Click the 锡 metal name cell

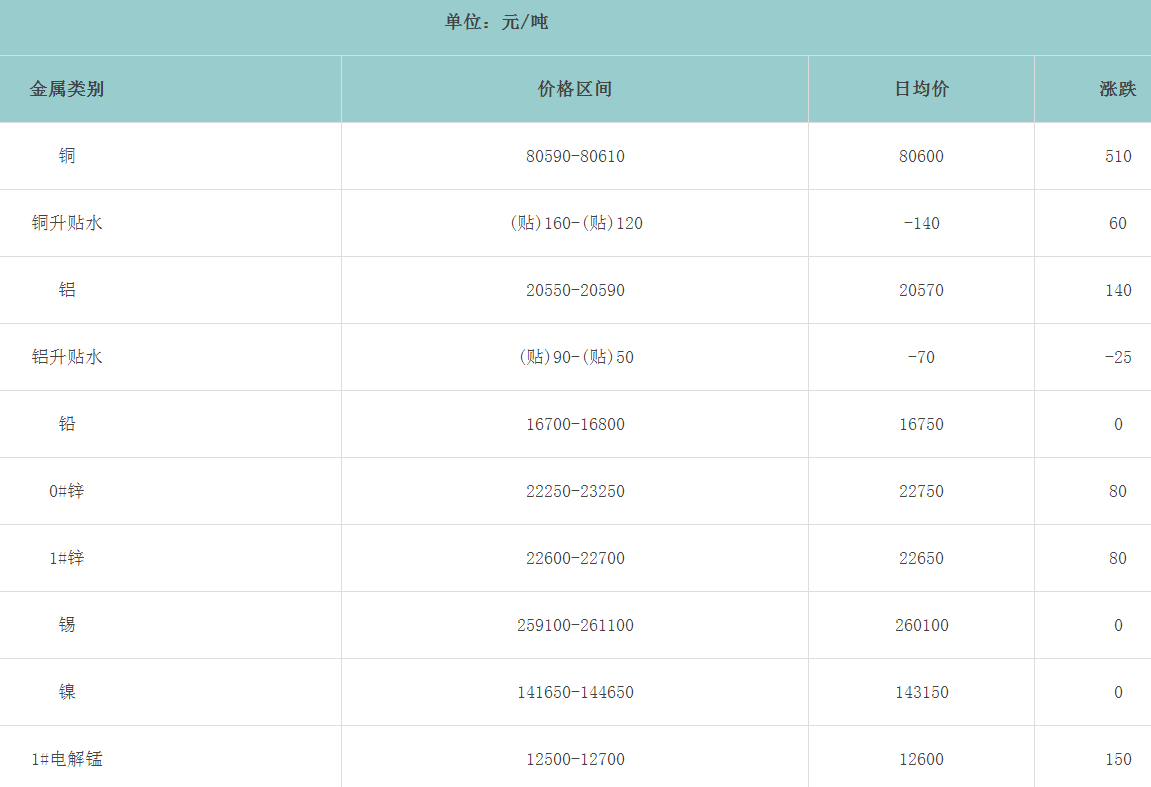coord(67,625)
